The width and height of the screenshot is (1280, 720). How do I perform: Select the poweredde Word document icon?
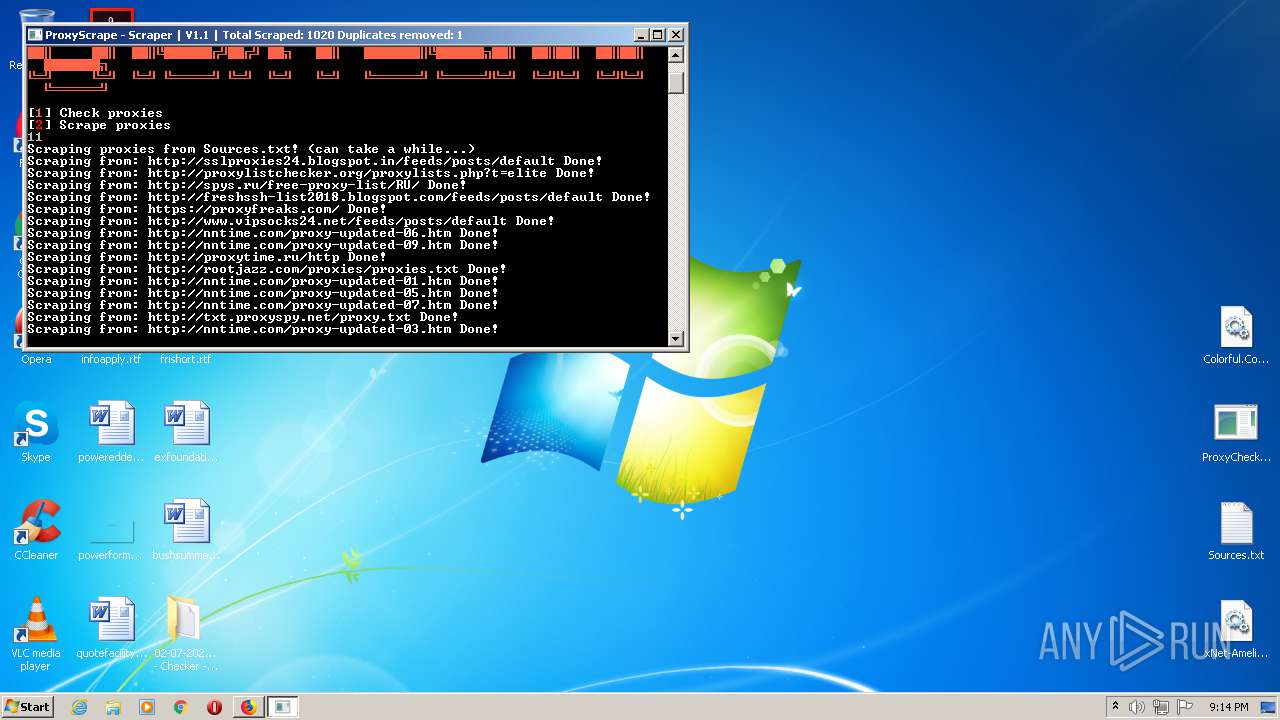tap(111, 432)
